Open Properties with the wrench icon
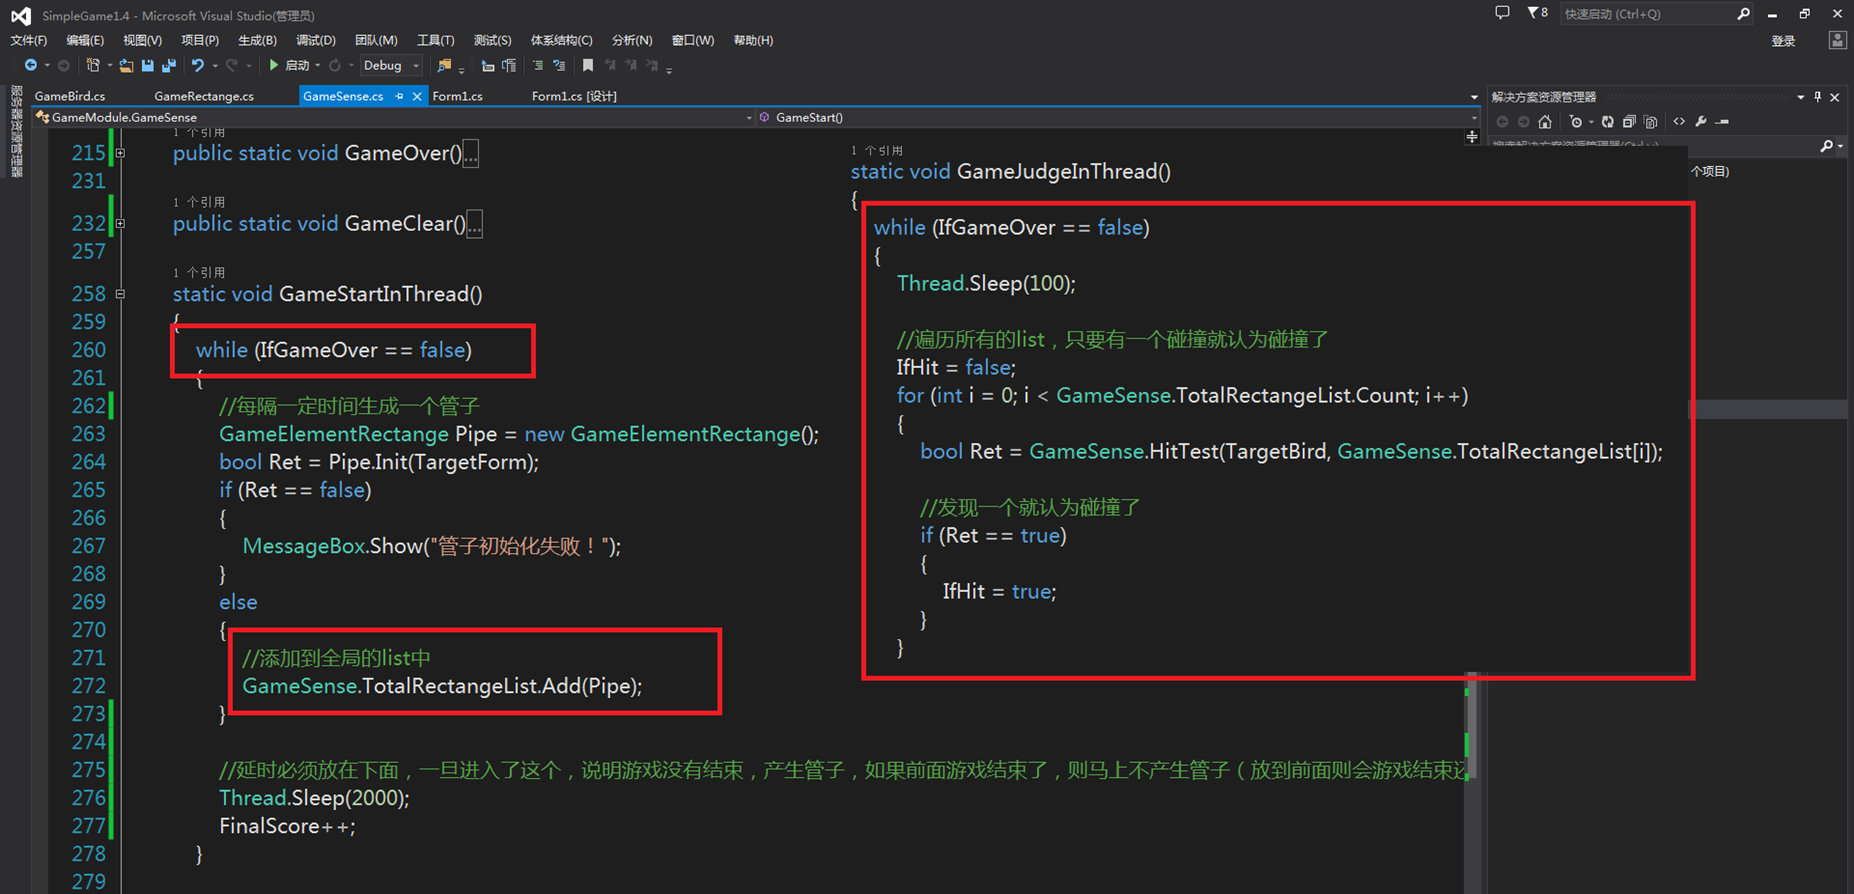 [x=1701, y=122]
